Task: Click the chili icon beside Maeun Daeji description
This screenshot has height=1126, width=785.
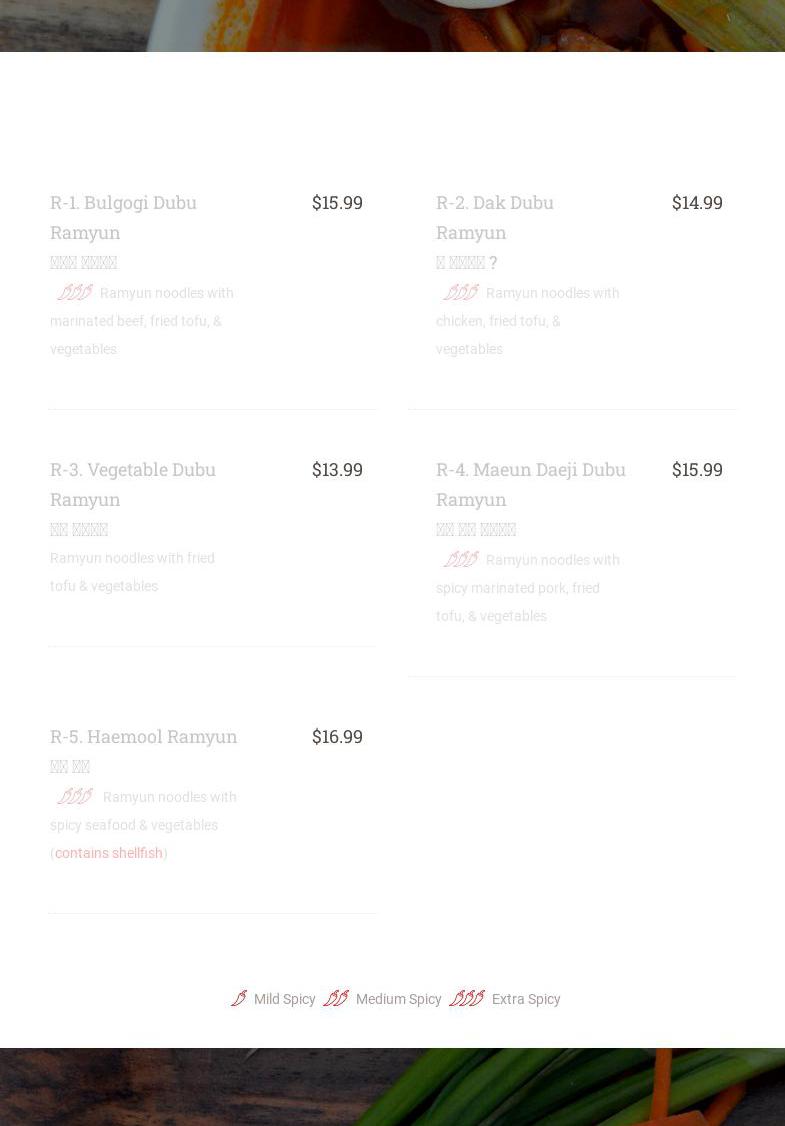Action: [461, 560]
